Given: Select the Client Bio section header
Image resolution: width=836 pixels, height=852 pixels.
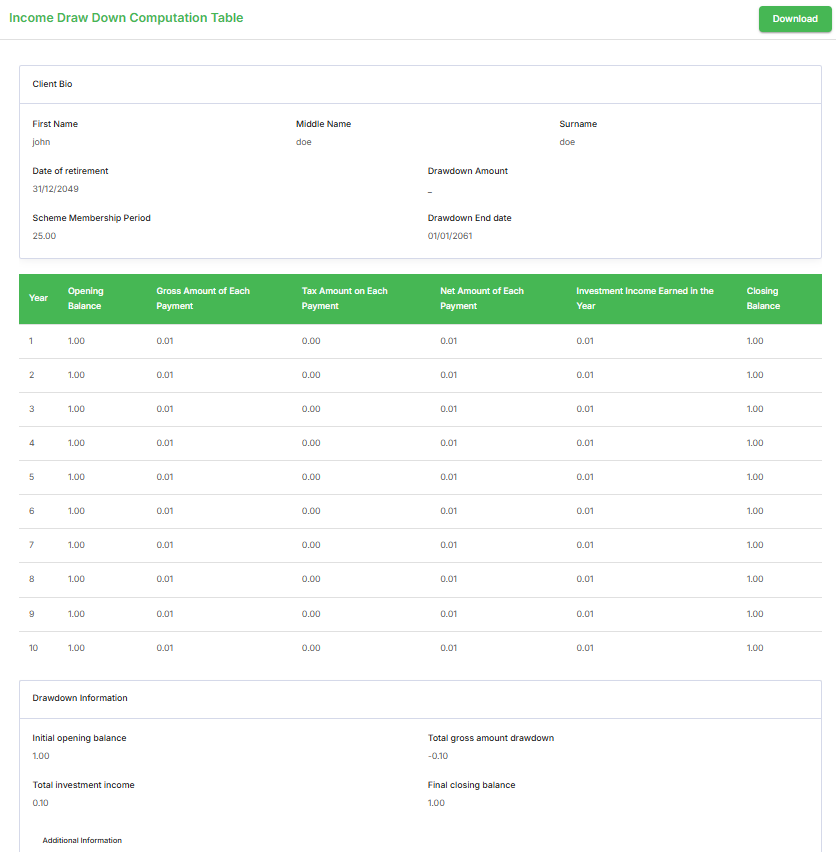Looking at the screenshot, I should pyautogui.click(x=52, y=84).
